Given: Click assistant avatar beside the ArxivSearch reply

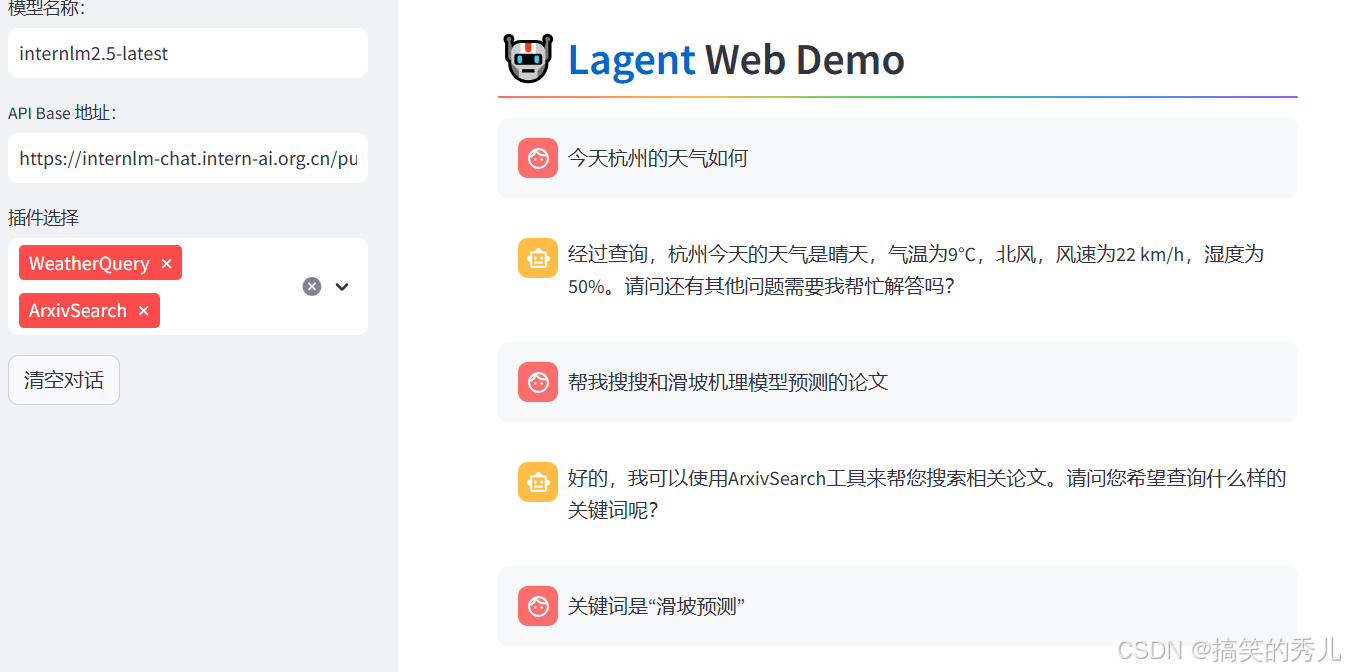Looking at the screenshot, I should point(538,482).
